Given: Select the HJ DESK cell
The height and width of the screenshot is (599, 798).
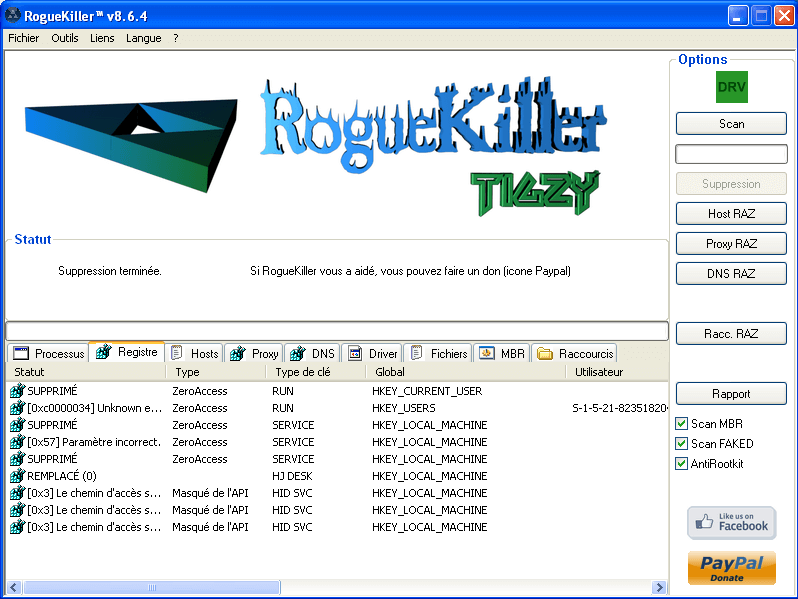Looking at the screenshot, I should tap(292, 476).
